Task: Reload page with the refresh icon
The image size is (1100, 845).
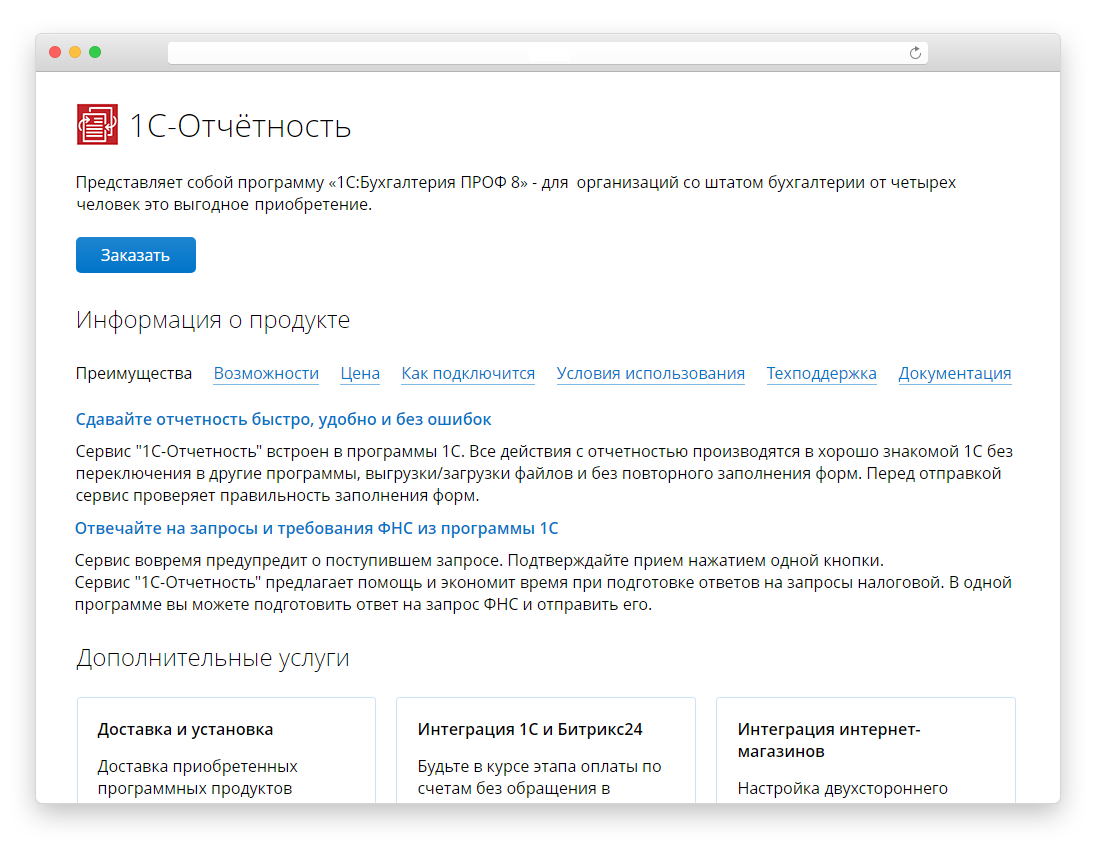Action: [x=915, y=53]
